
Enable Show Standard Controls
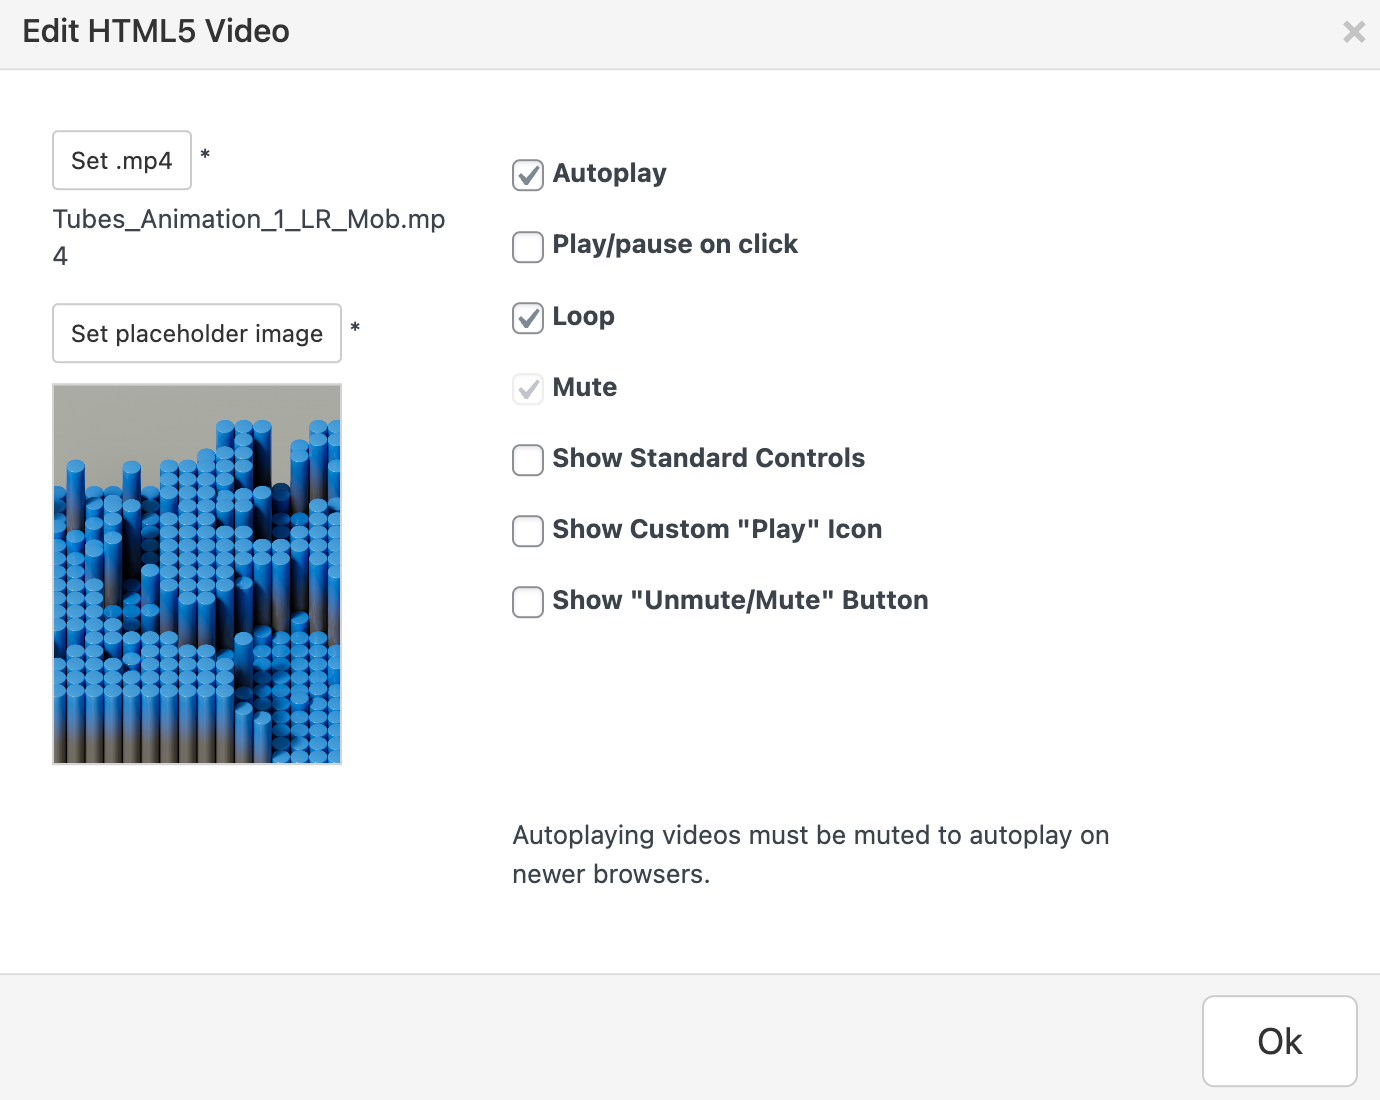(527, 460)
